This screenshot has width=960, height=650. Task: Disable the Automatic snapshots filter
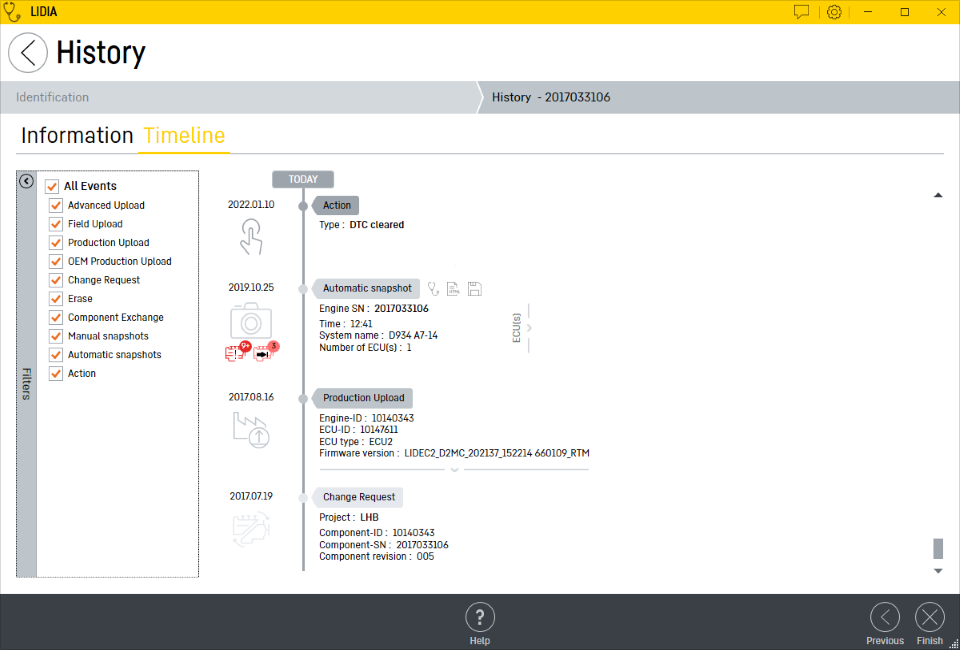56,355
